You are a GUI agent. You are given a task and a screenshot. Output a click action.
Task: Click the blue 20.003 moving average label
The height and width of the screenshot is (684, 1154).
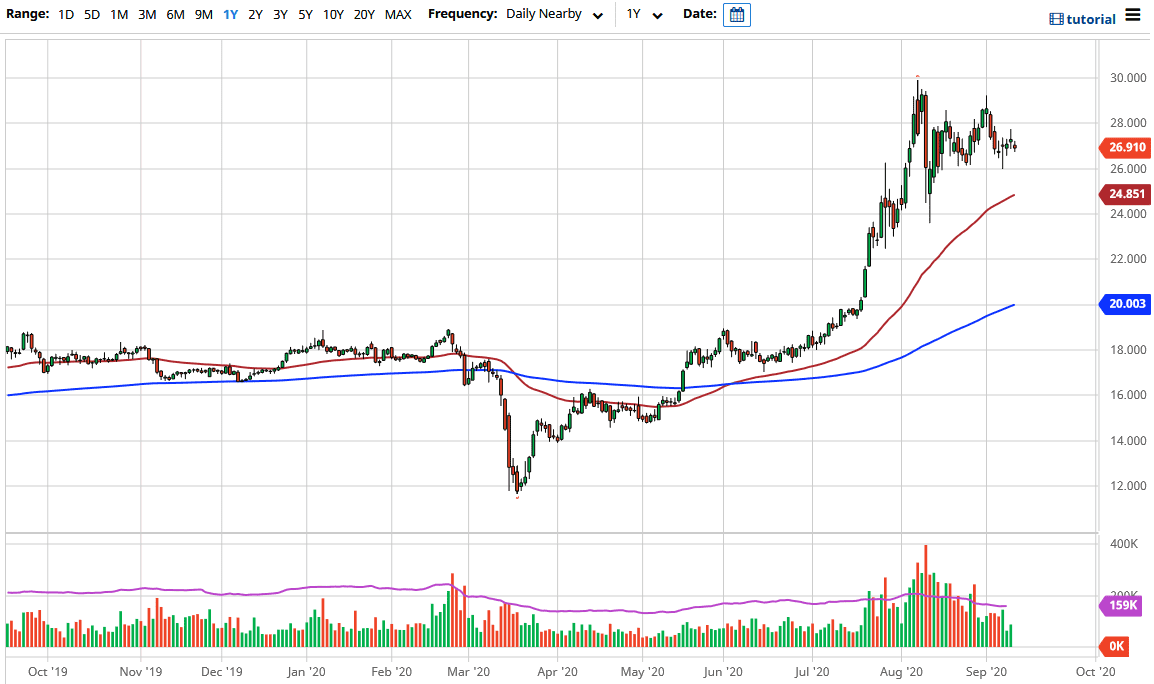pyautogui.click(x=1127, y=305)
